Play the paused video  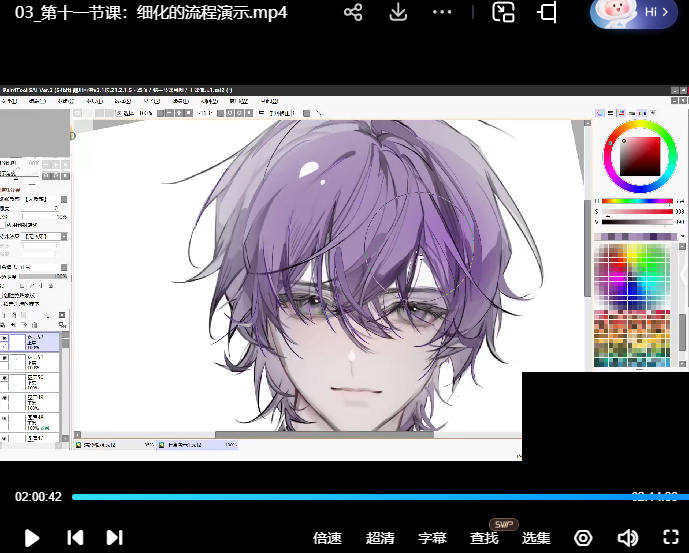point(32,538)
